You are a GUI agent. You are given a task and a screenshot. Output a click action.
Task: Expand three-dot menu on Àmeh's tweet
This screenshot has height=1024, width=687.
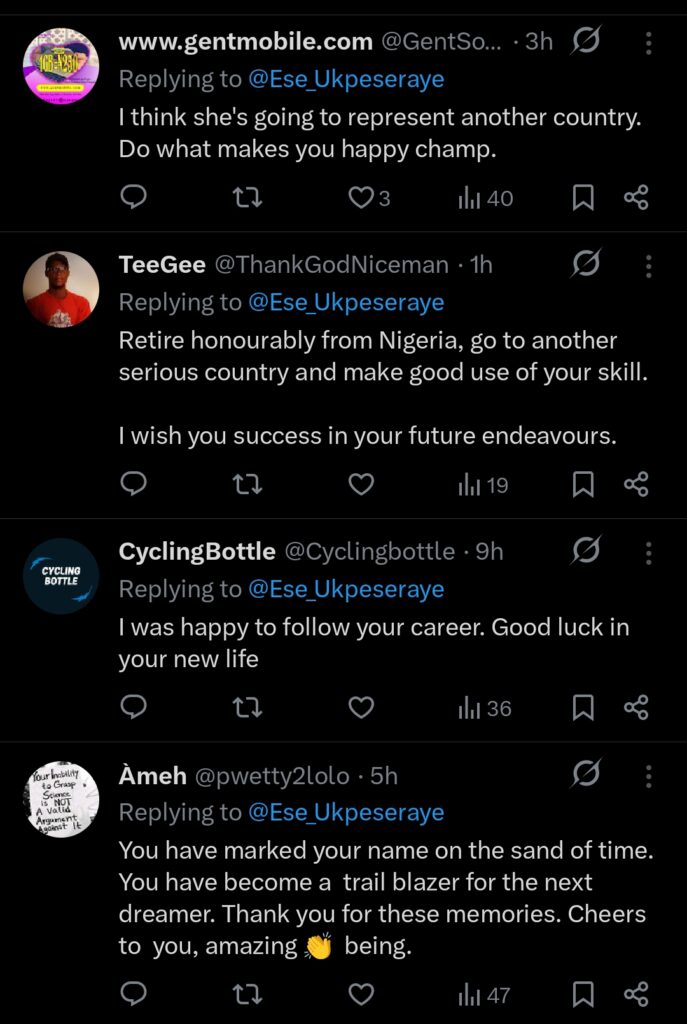(x=649, y=775)
